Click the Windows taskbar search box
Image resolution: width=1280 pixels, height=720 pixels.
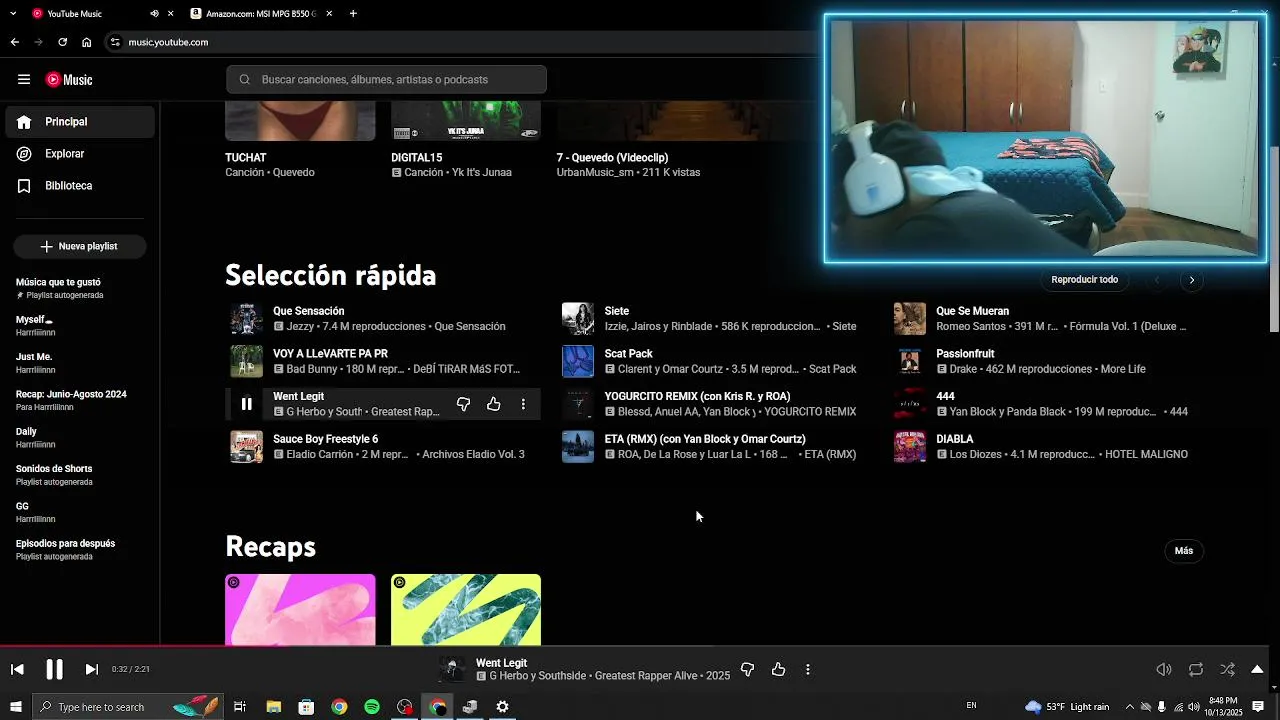click(x=128, y=707)
